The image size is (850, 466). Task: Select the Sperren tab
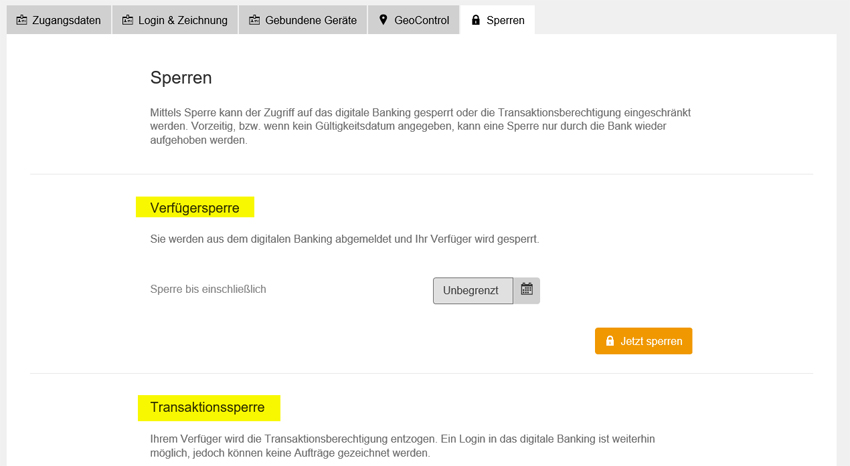click(x=497, y=20)
